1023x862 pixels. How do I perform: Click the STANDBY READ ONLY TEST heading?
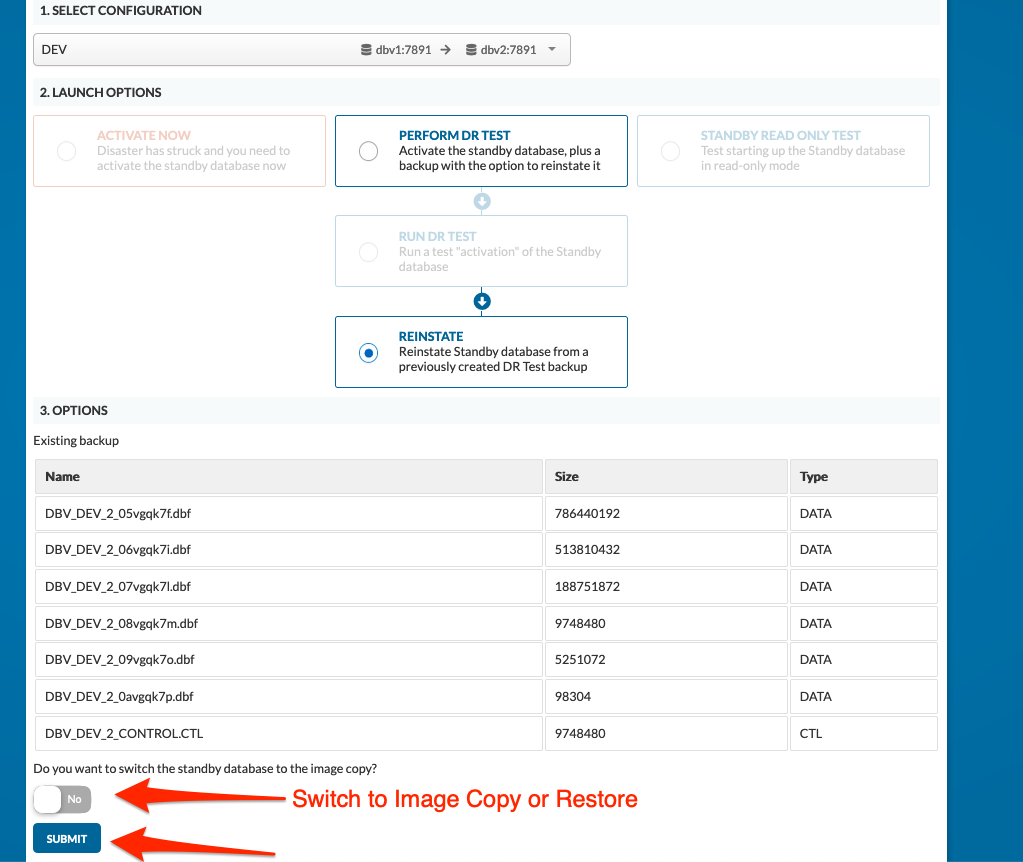[x=781, y=136]
